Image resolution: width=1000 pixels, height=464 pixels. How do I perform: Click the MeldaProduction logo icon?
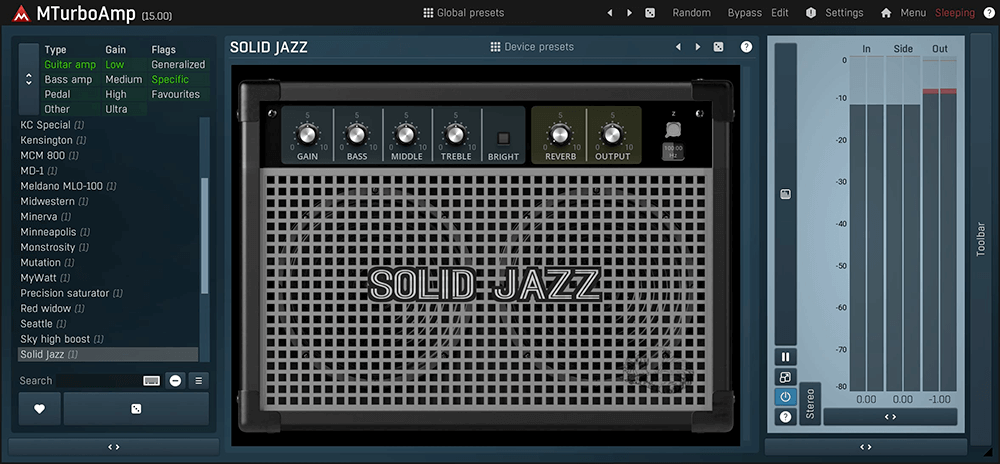click(x=21, y=13)
